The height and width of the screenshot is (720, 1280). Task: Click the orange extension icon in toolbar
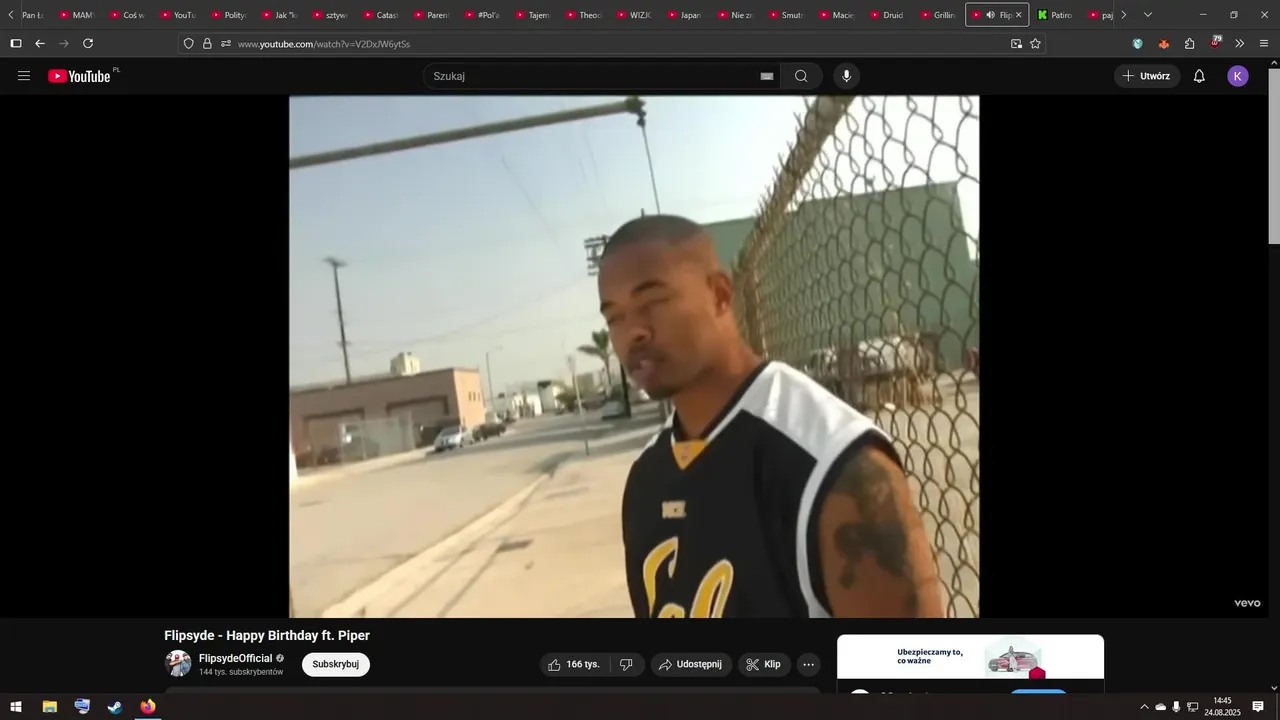coord(1163,43)
